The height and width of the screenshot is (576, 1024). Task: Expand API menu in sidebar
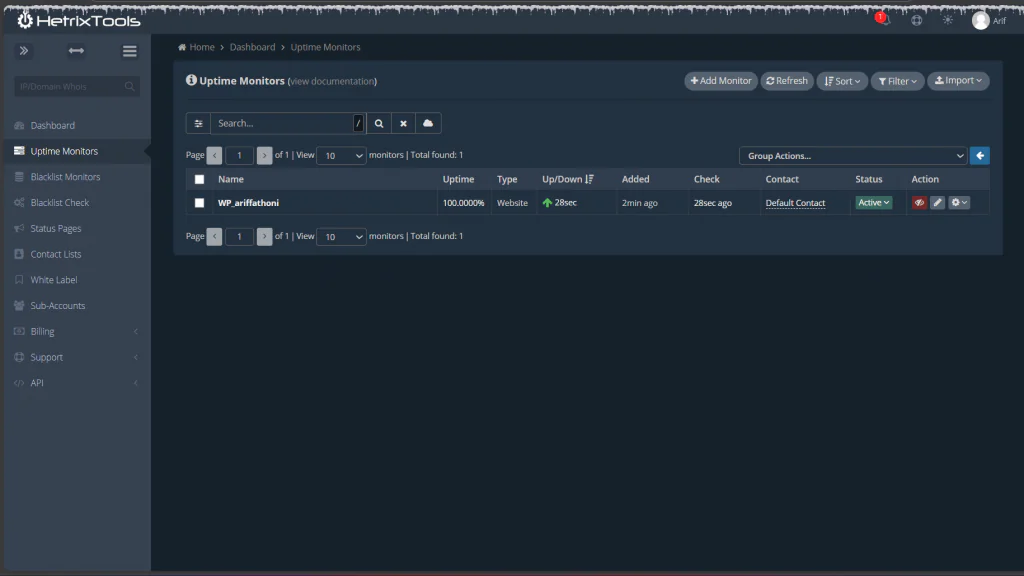click(77, 383)
